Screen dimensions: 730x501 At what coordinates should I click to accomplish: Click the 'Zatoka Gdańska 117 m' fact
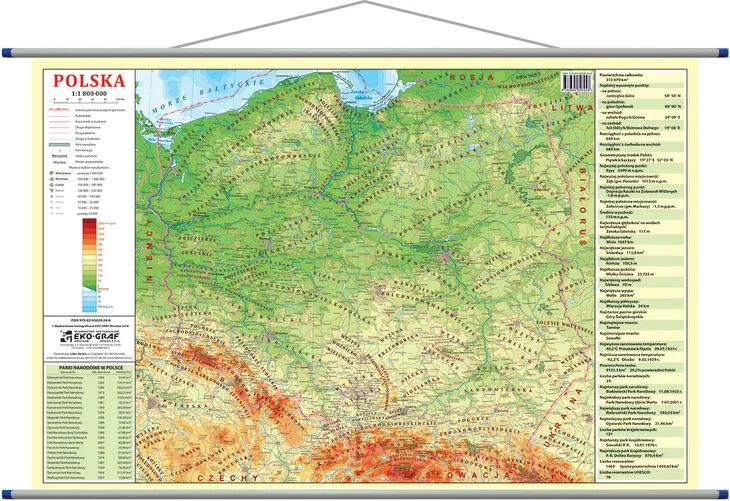[628, 231]
